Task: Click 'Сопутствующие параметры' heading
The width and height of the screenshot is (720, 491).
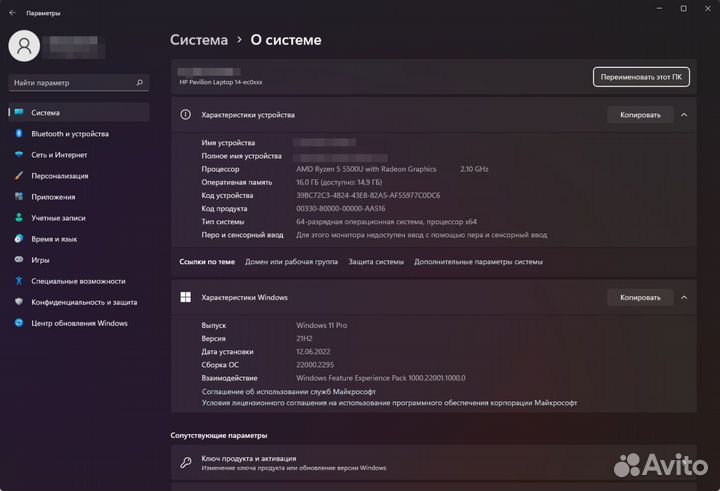Action: pos(219,435)
